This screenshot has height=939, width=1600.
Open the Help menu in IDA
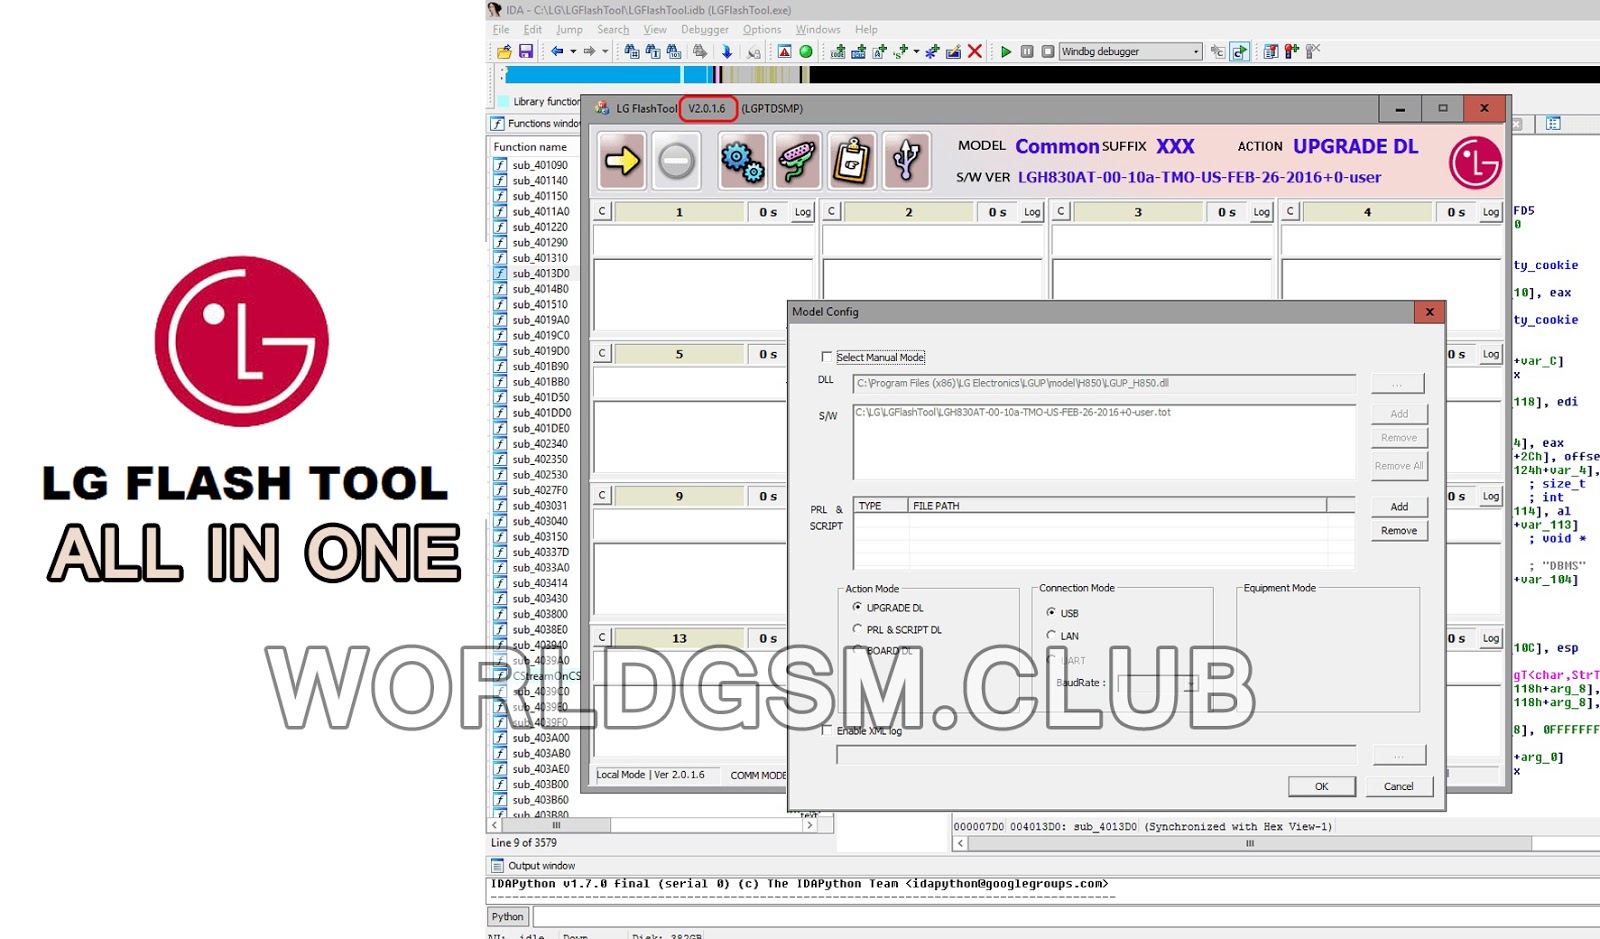pyautogui.click(x=866, y=30)
